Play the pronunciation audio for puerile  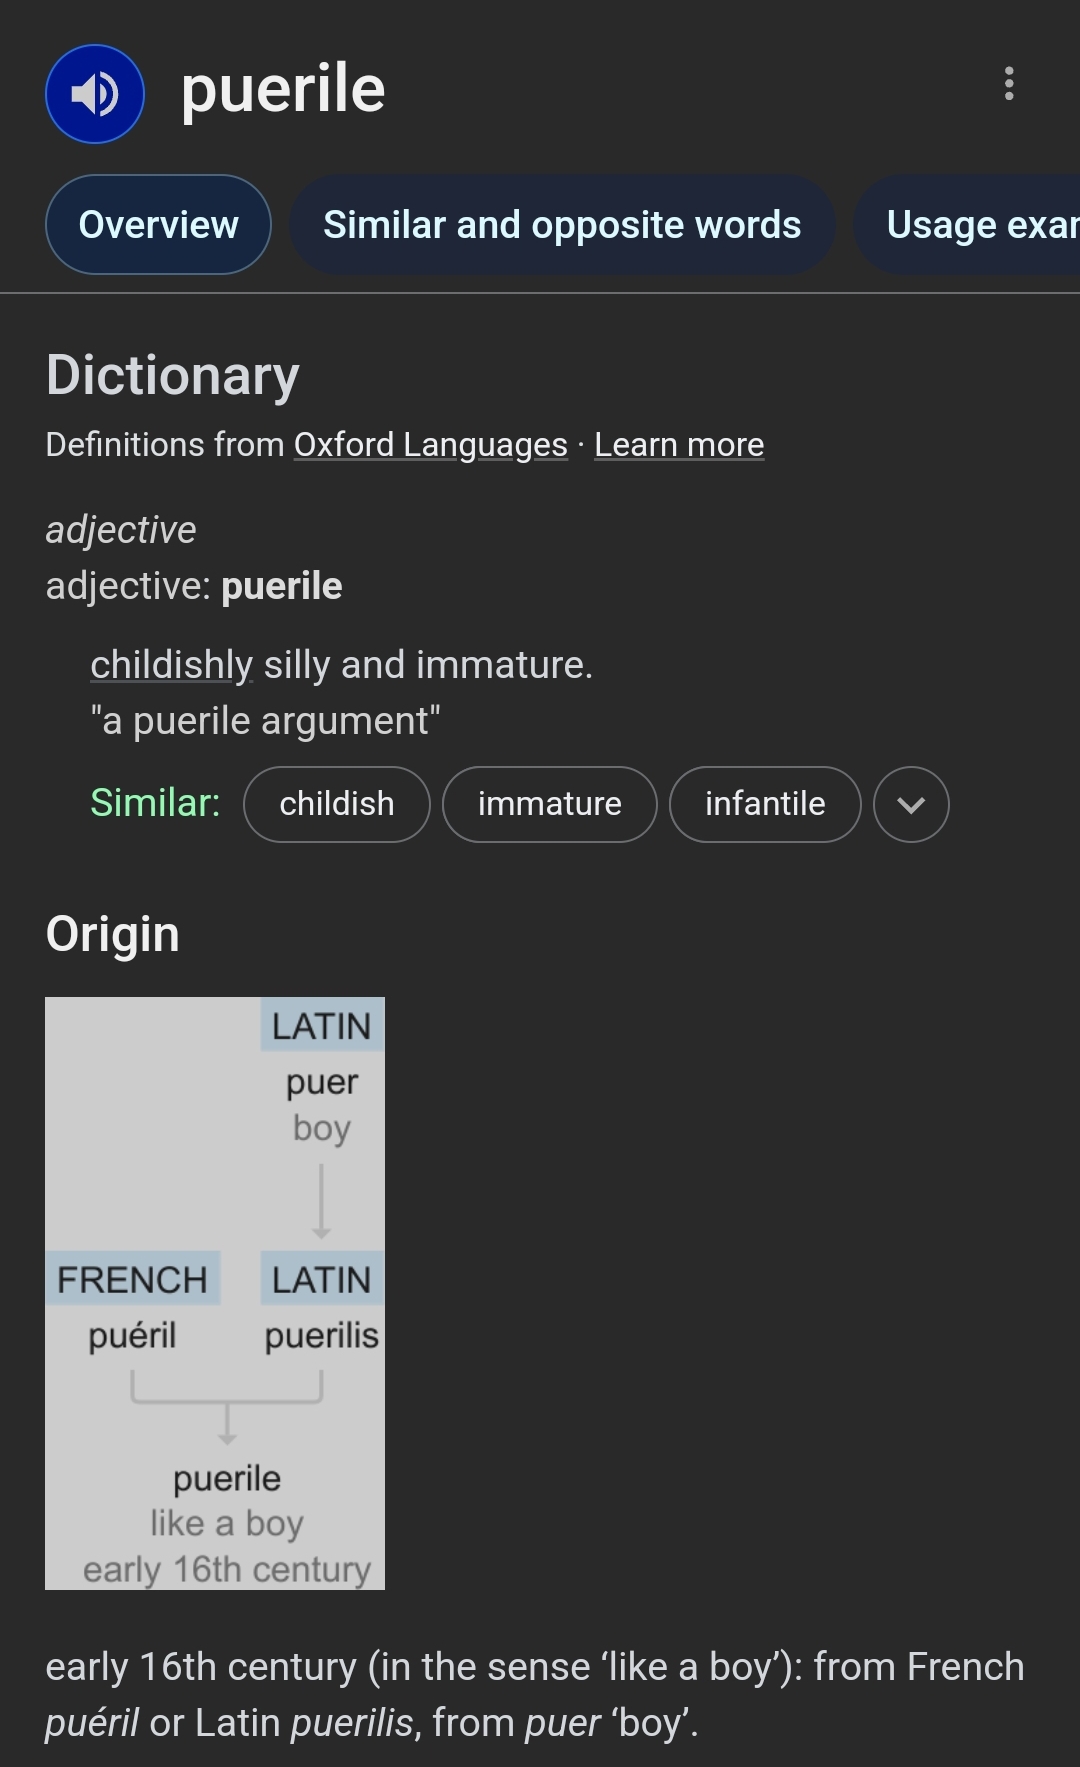click(95, 94)
